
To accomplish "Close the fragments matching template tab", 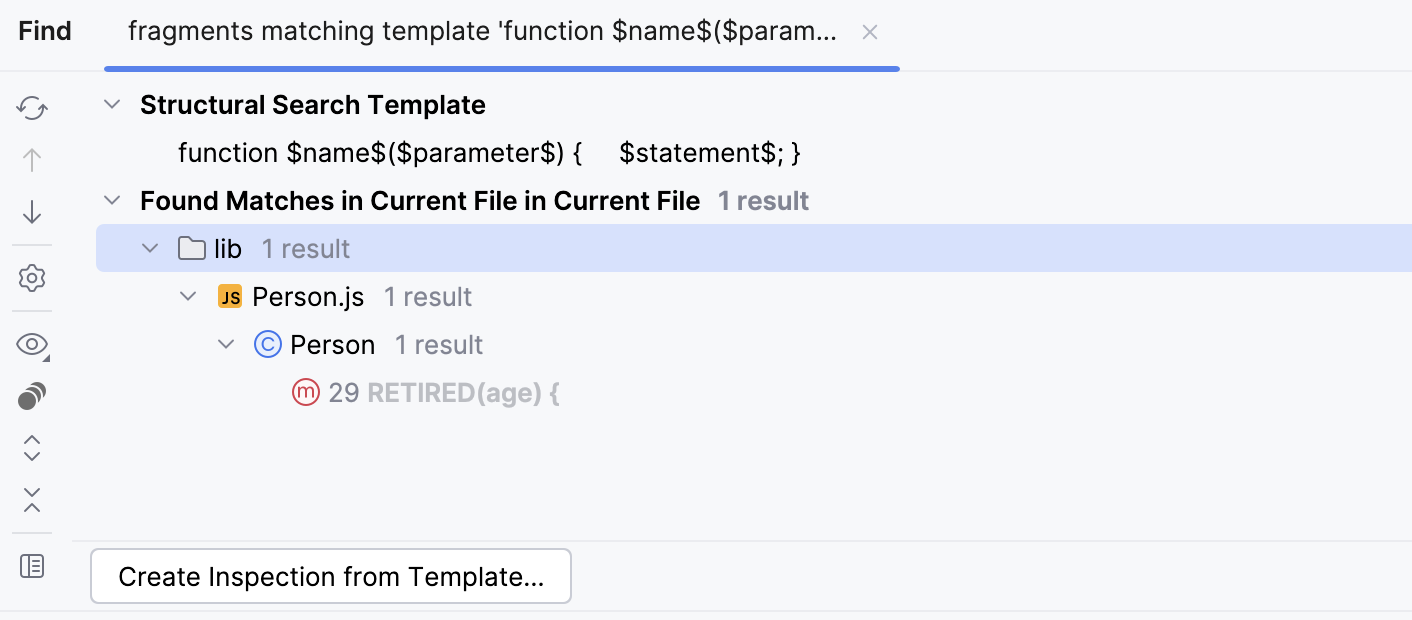I will (x=870, y=33).
